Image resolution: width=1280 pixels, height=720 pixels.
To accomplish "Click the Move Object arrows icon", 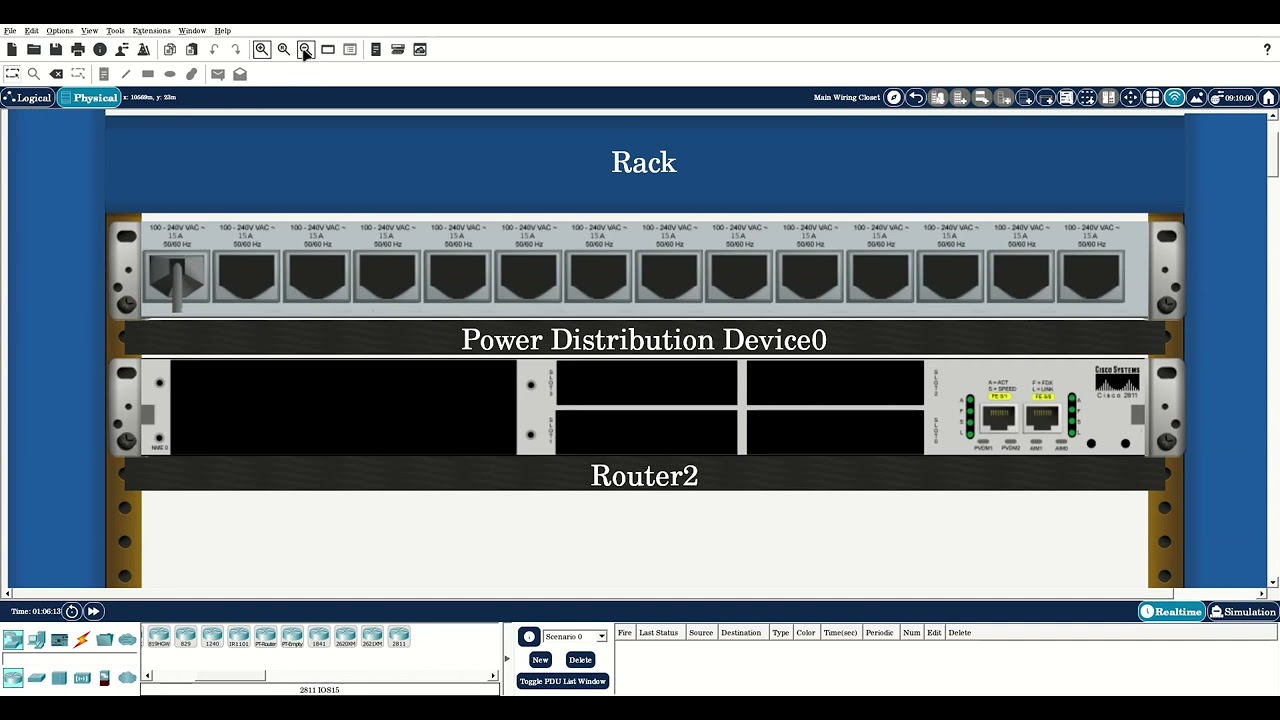I will click(x=1131, y=98).
